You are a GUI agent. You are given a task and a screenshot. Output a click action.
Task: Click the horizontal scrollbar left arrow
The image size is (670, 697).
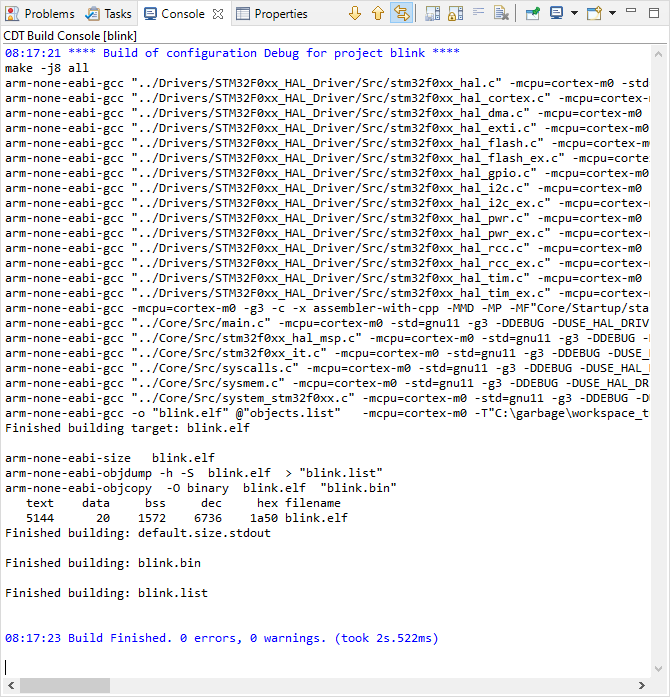pos(11,685)
